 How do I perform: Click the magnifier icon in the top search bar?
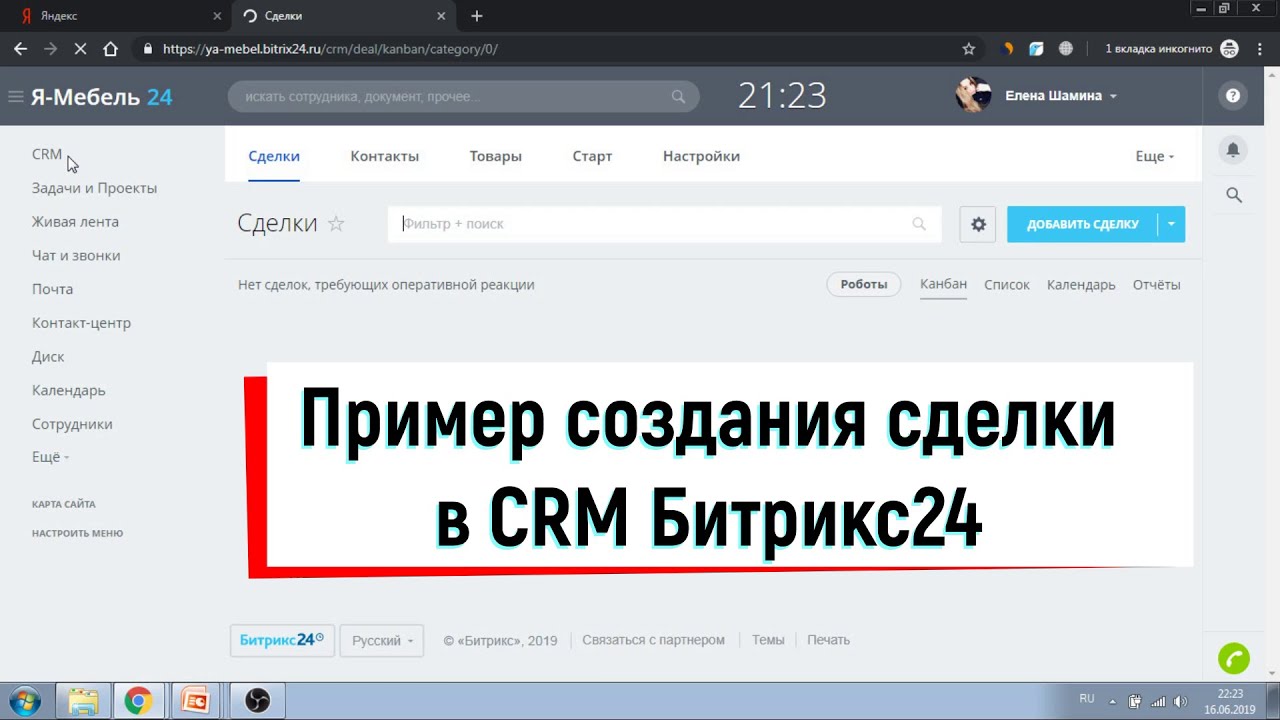(x=678, y=97)
